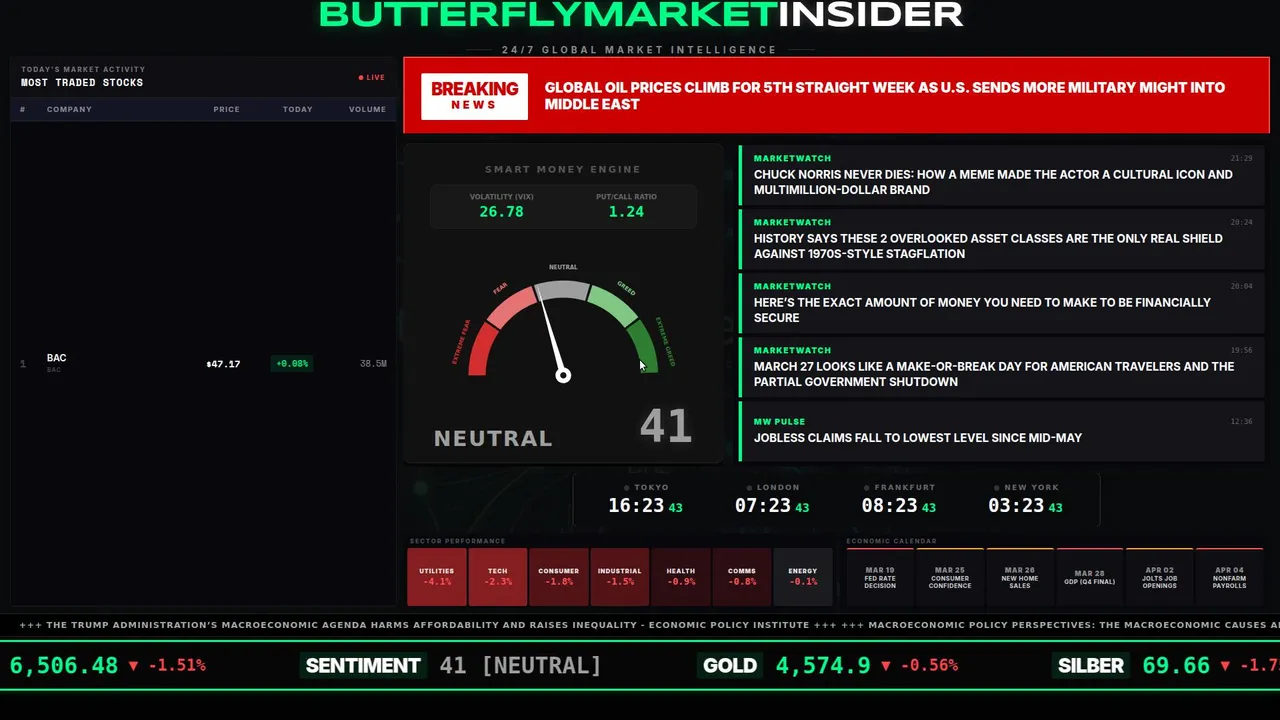This screenshot has height=720, width=1280.
Task: Click the Breaking News badge
Action: (474, 96)
